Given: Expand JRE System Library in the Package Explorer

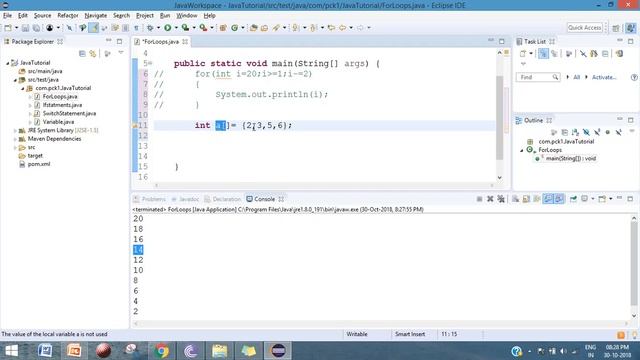Looking at the screenshot, I should [15, 131].
